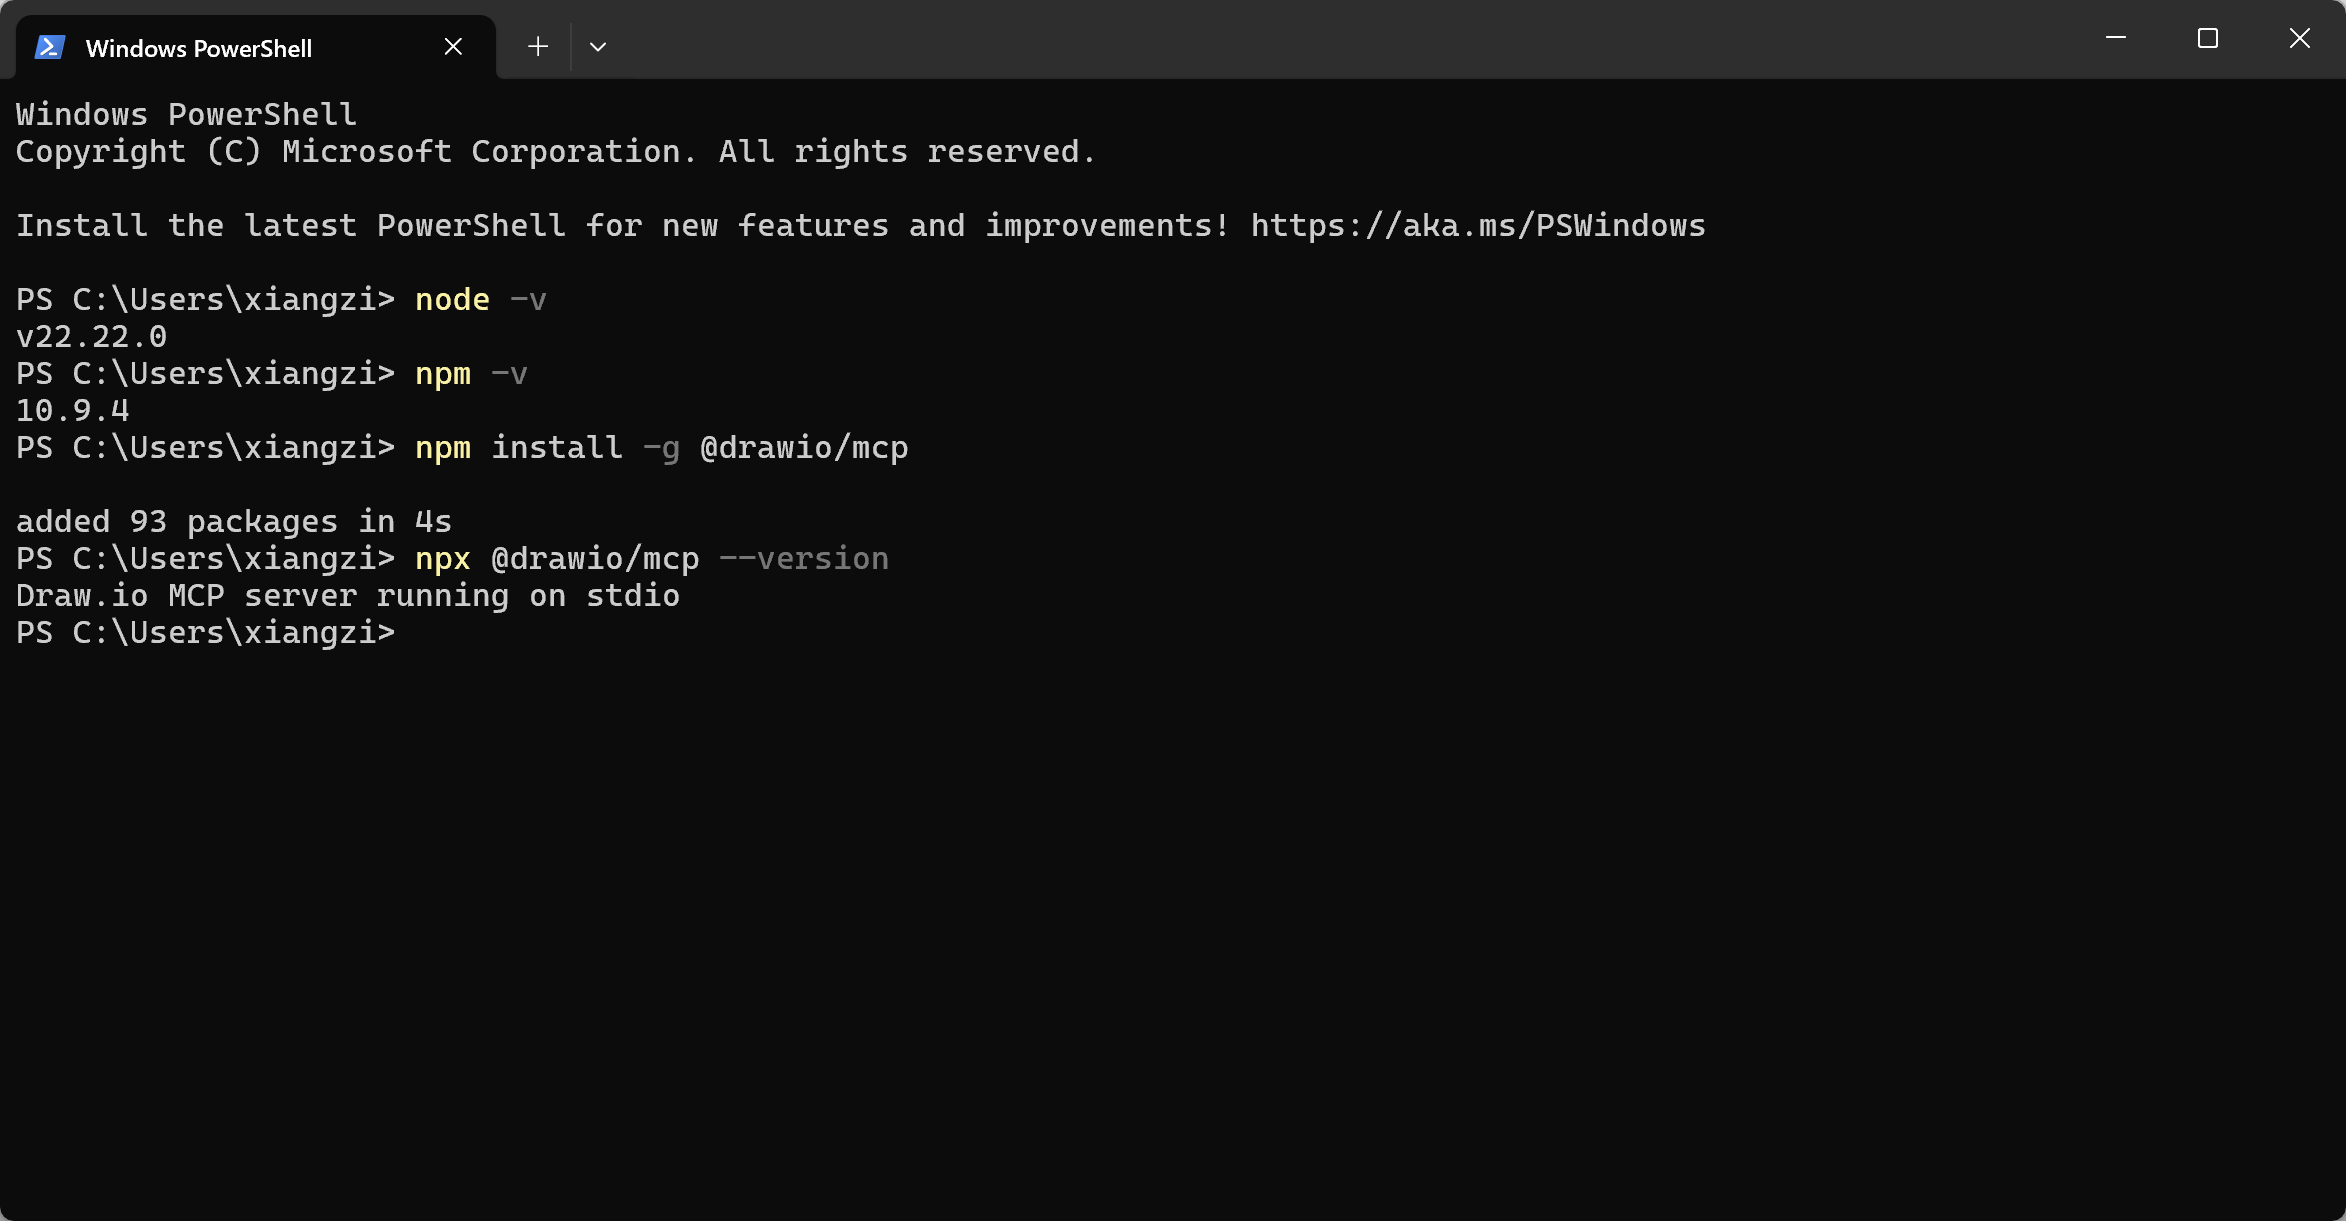Click the node -v command text
This screenshot has height=1221, width=2346.
coord(481,299)
